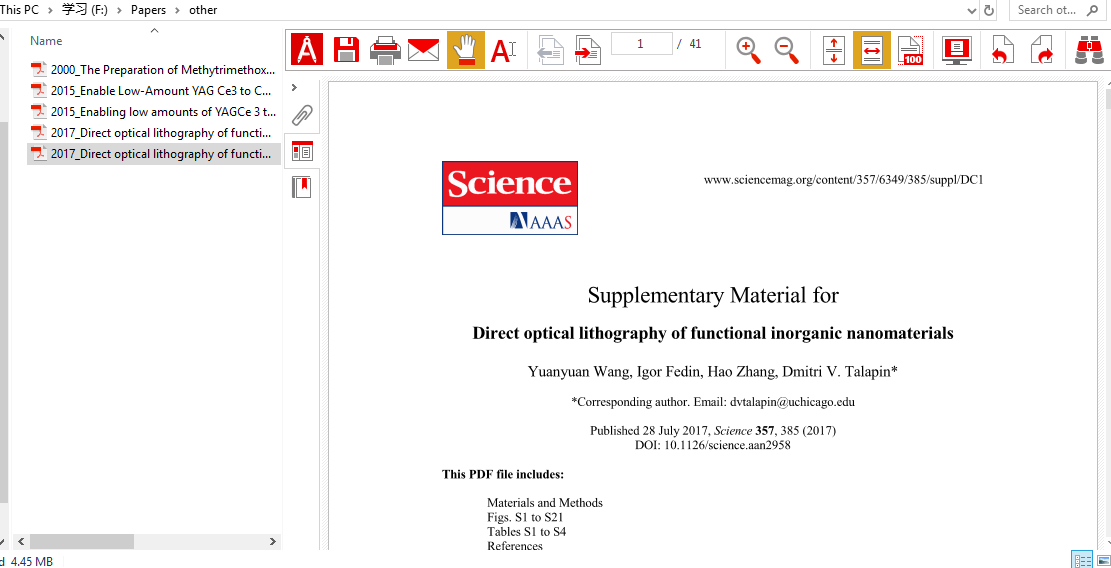1111x568 pixels.
Task: Rotate page counterclockwise
Action: 1001,50
